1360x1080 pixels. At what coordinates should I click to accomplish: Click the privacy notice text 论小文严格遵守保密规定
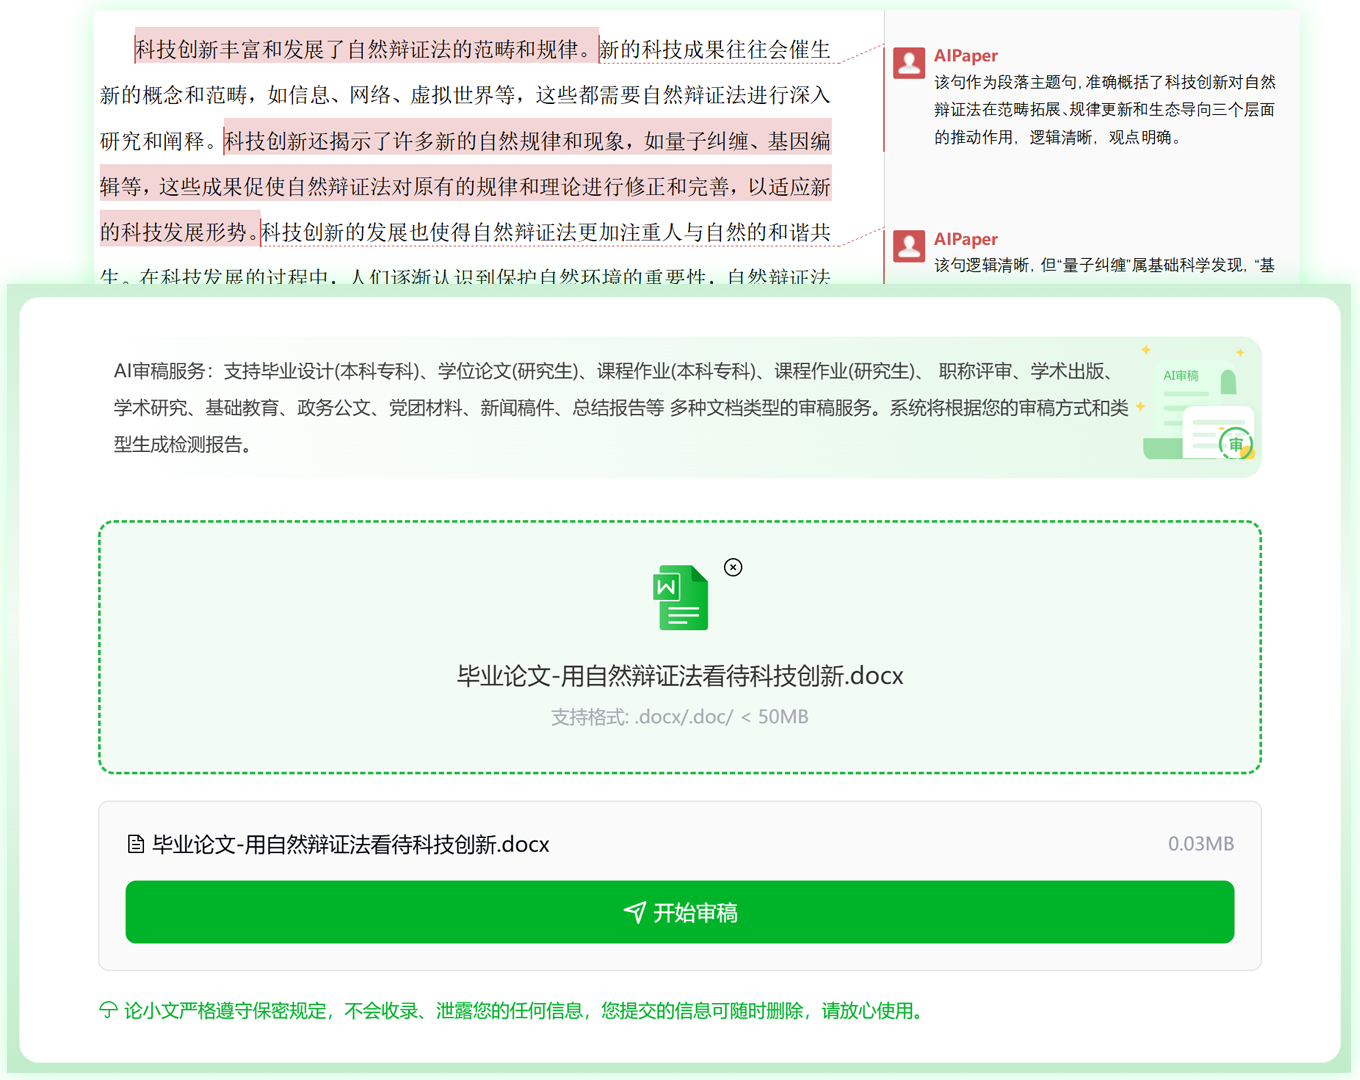[522, 1010]
